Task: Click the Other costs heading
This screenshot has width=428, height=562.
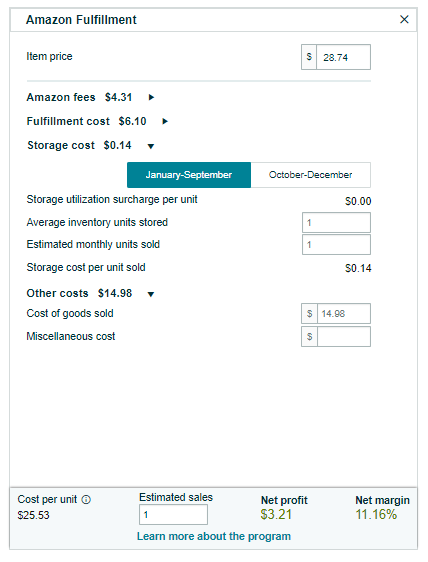Action: (57, 293)
